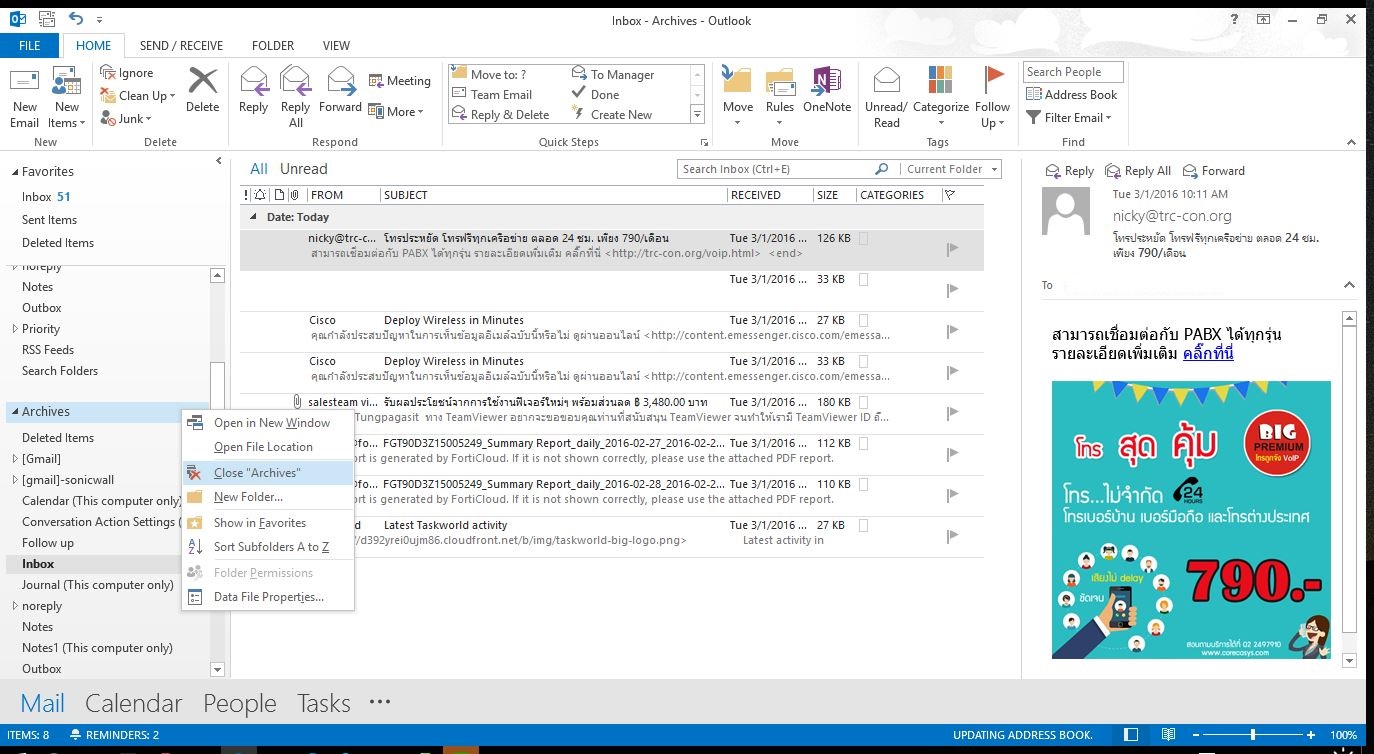Toggle category box for nicky@trc-c... message

coord(864,238)
